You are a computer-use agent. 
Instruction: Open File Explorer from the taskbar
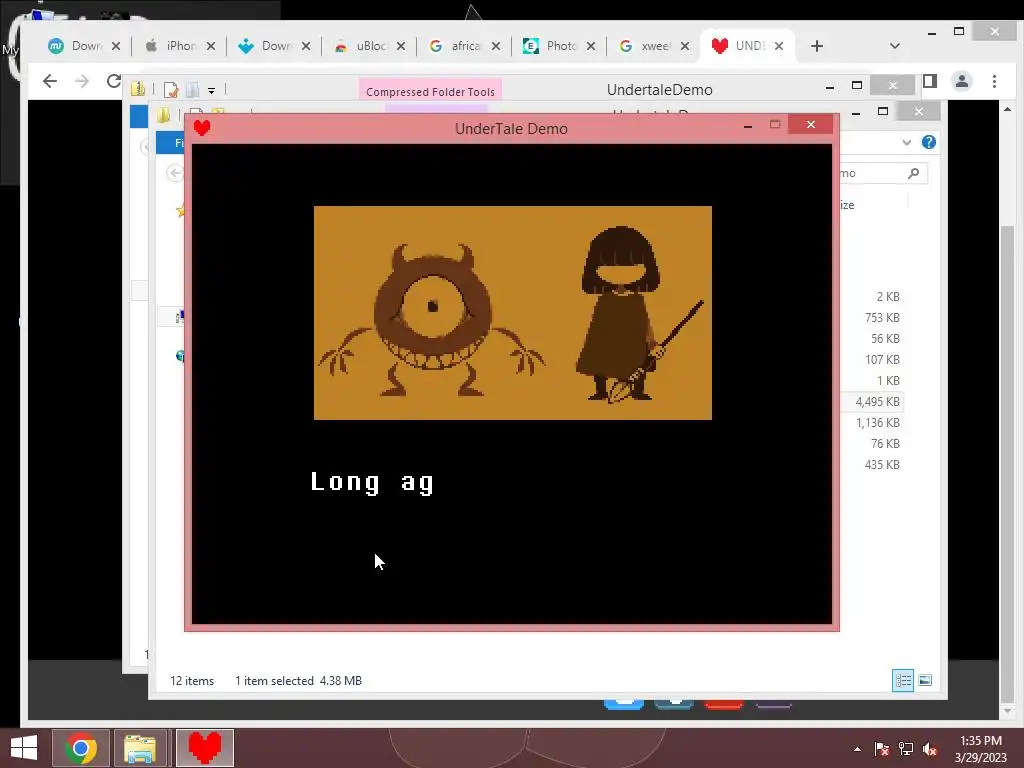(140, 748)
